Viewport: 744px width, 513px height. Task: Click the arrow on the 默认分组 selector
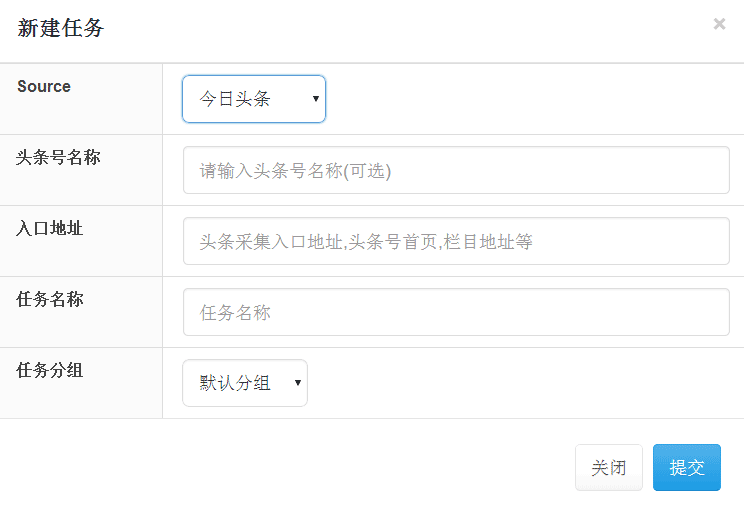coord(298,383)
